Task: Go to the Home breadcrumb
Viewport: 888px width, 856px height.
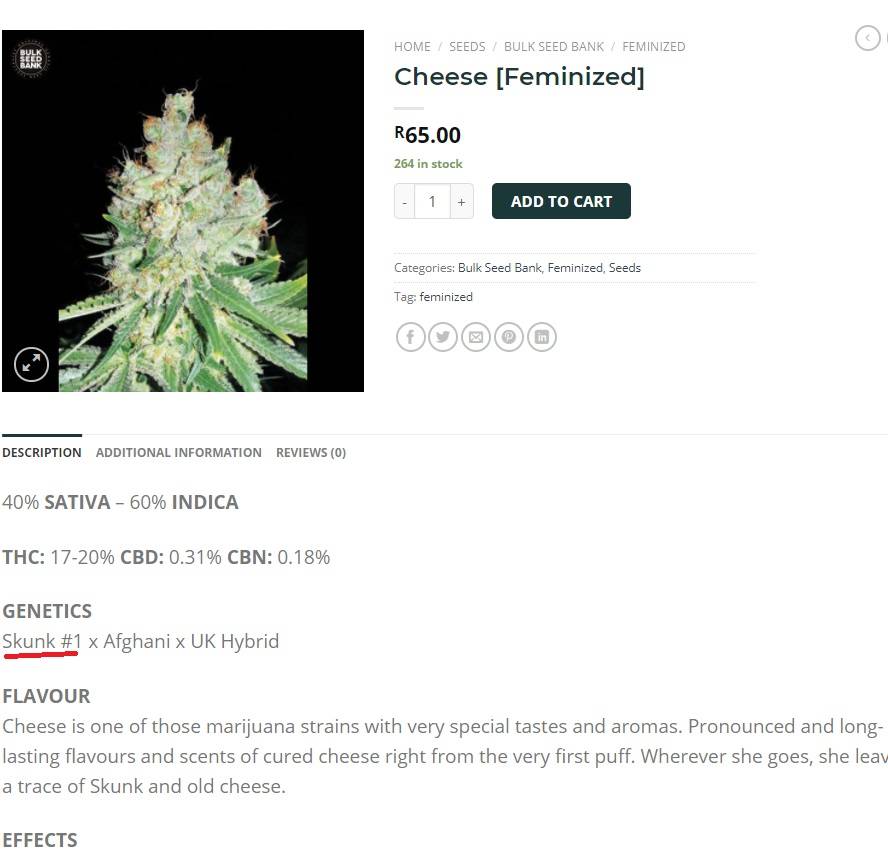Action: (x=412, y=46)
